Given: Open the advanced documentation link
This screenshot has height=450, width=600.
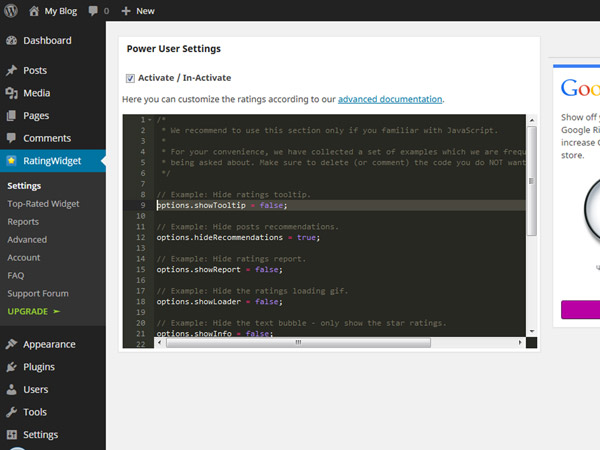Looking at the screenshot, I should [390, 99].
